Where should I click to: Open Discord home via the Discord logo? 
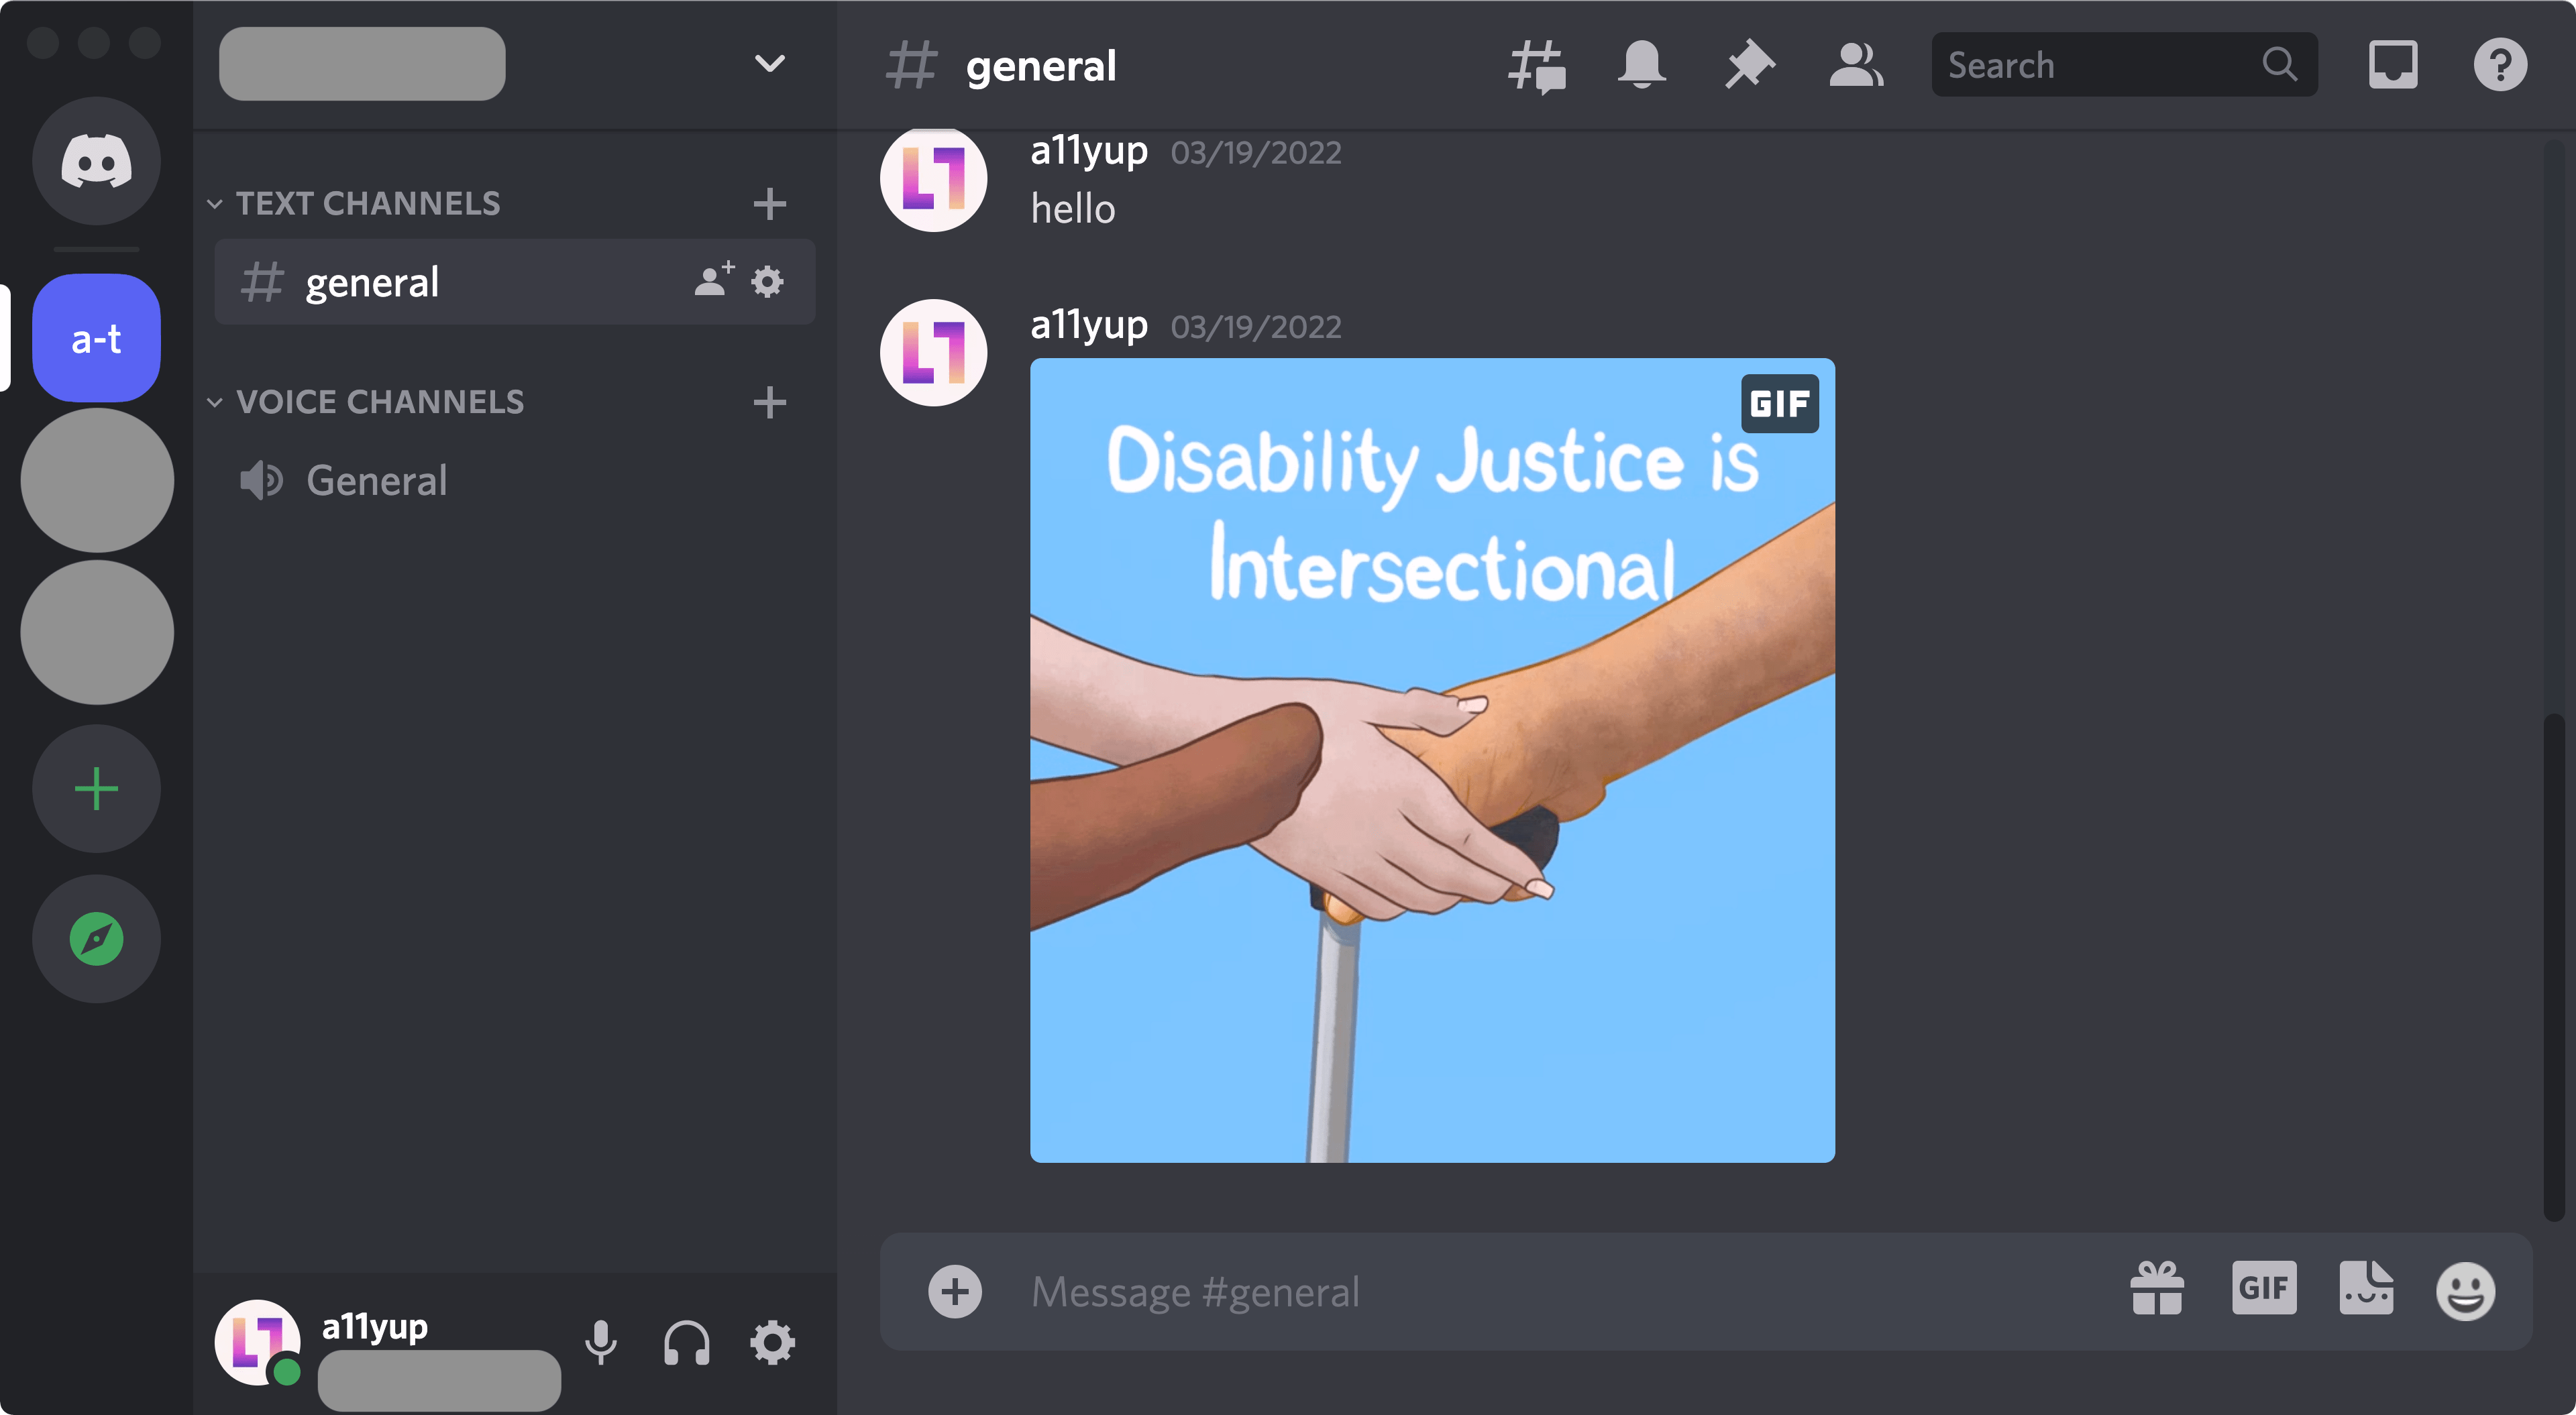(95, 161)
